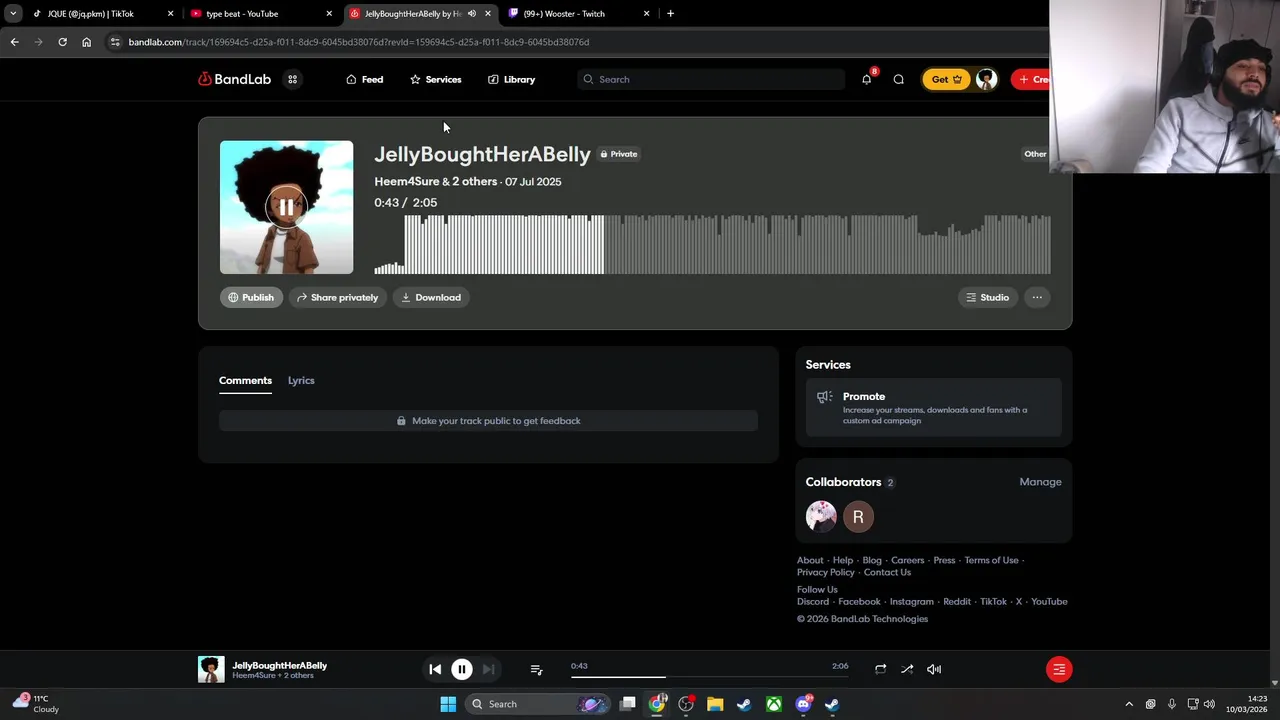
Task: Skip to next track in player bar
Action: coord(488,669)
